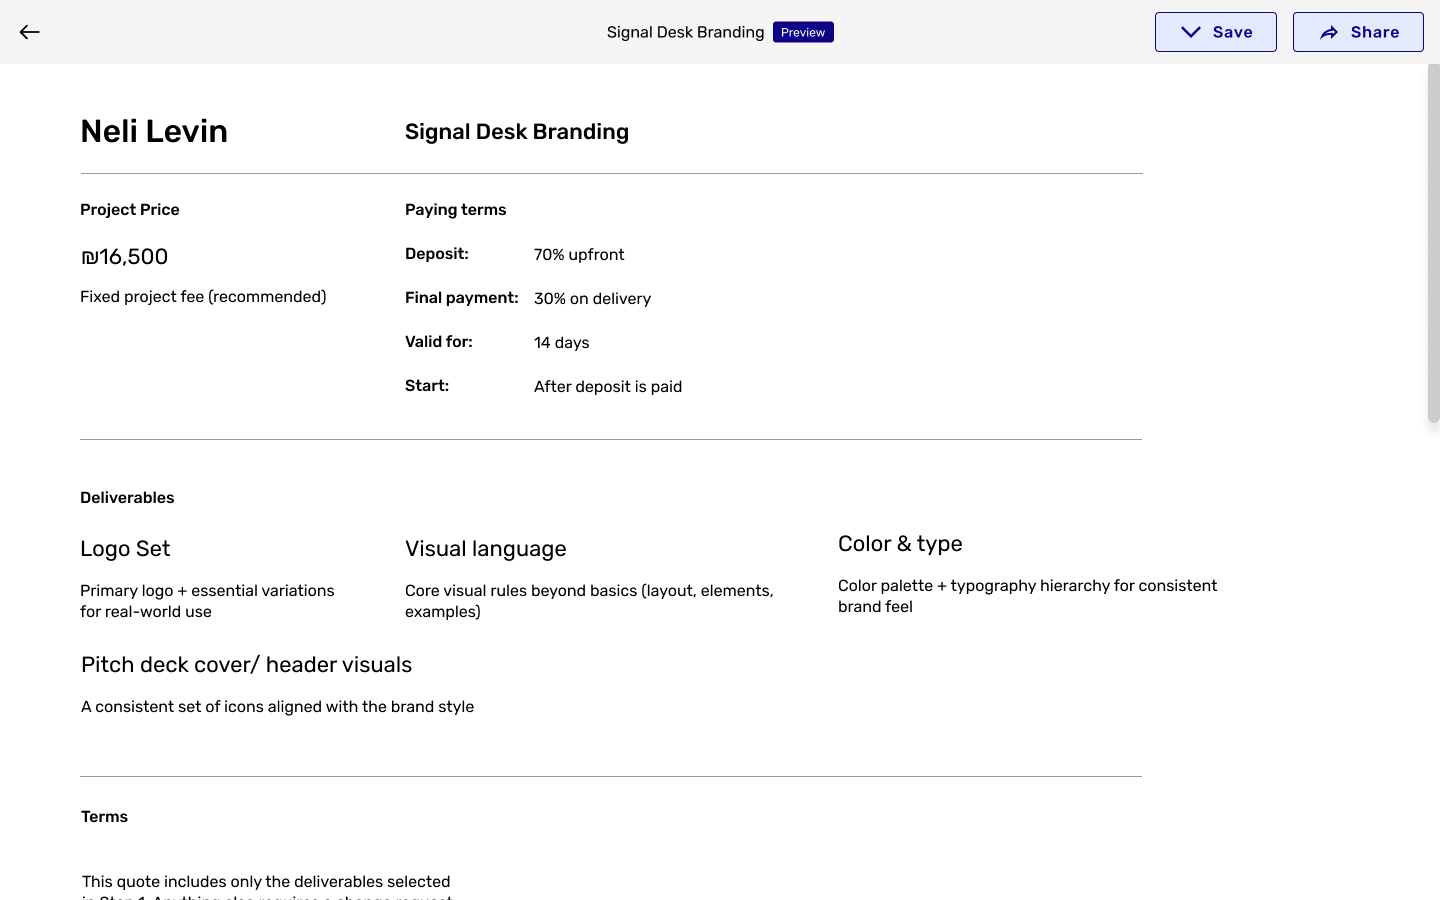Click 'A consistent set of icons' description
The width and height of the screenshot is (1440, 900).
pyautogui.click(x=277, y=707)
